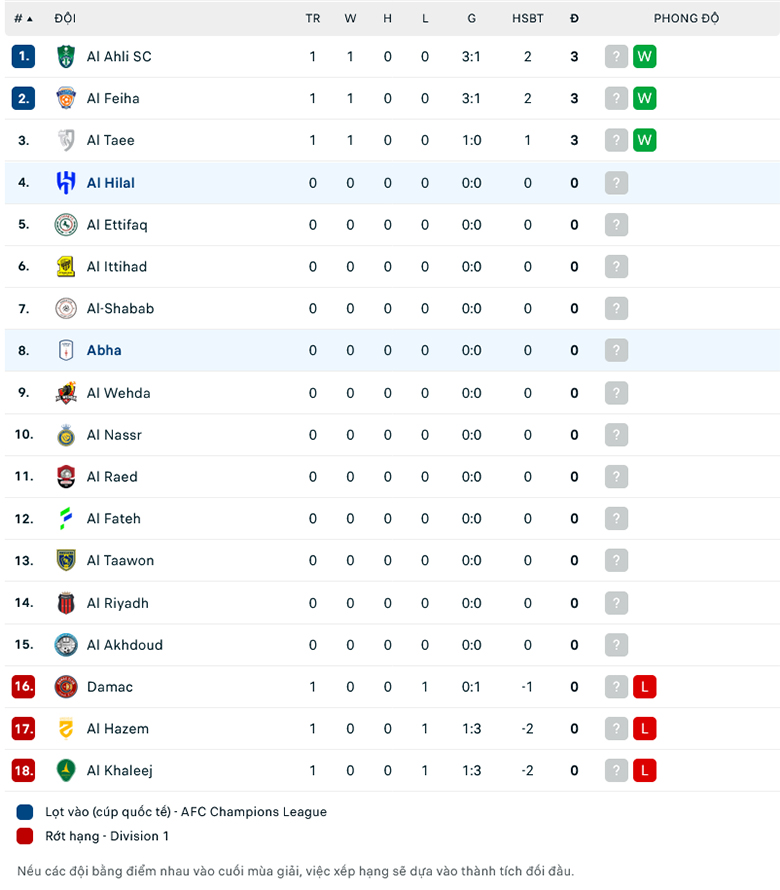The width and height of the screenshot is (780, 890).
Task: Click Al Shabab gray question mark badge
Action: (616, 309)
